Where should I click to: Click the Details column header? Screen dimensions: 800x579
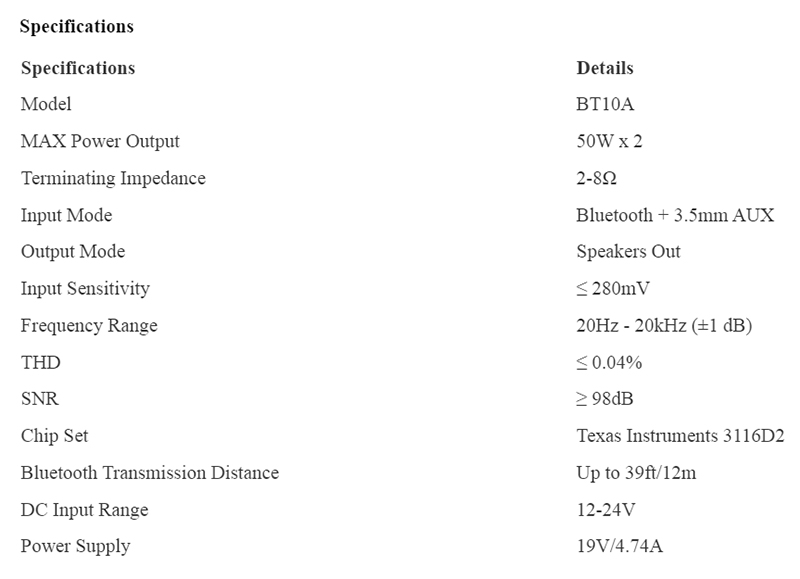[x=604, y=68]
